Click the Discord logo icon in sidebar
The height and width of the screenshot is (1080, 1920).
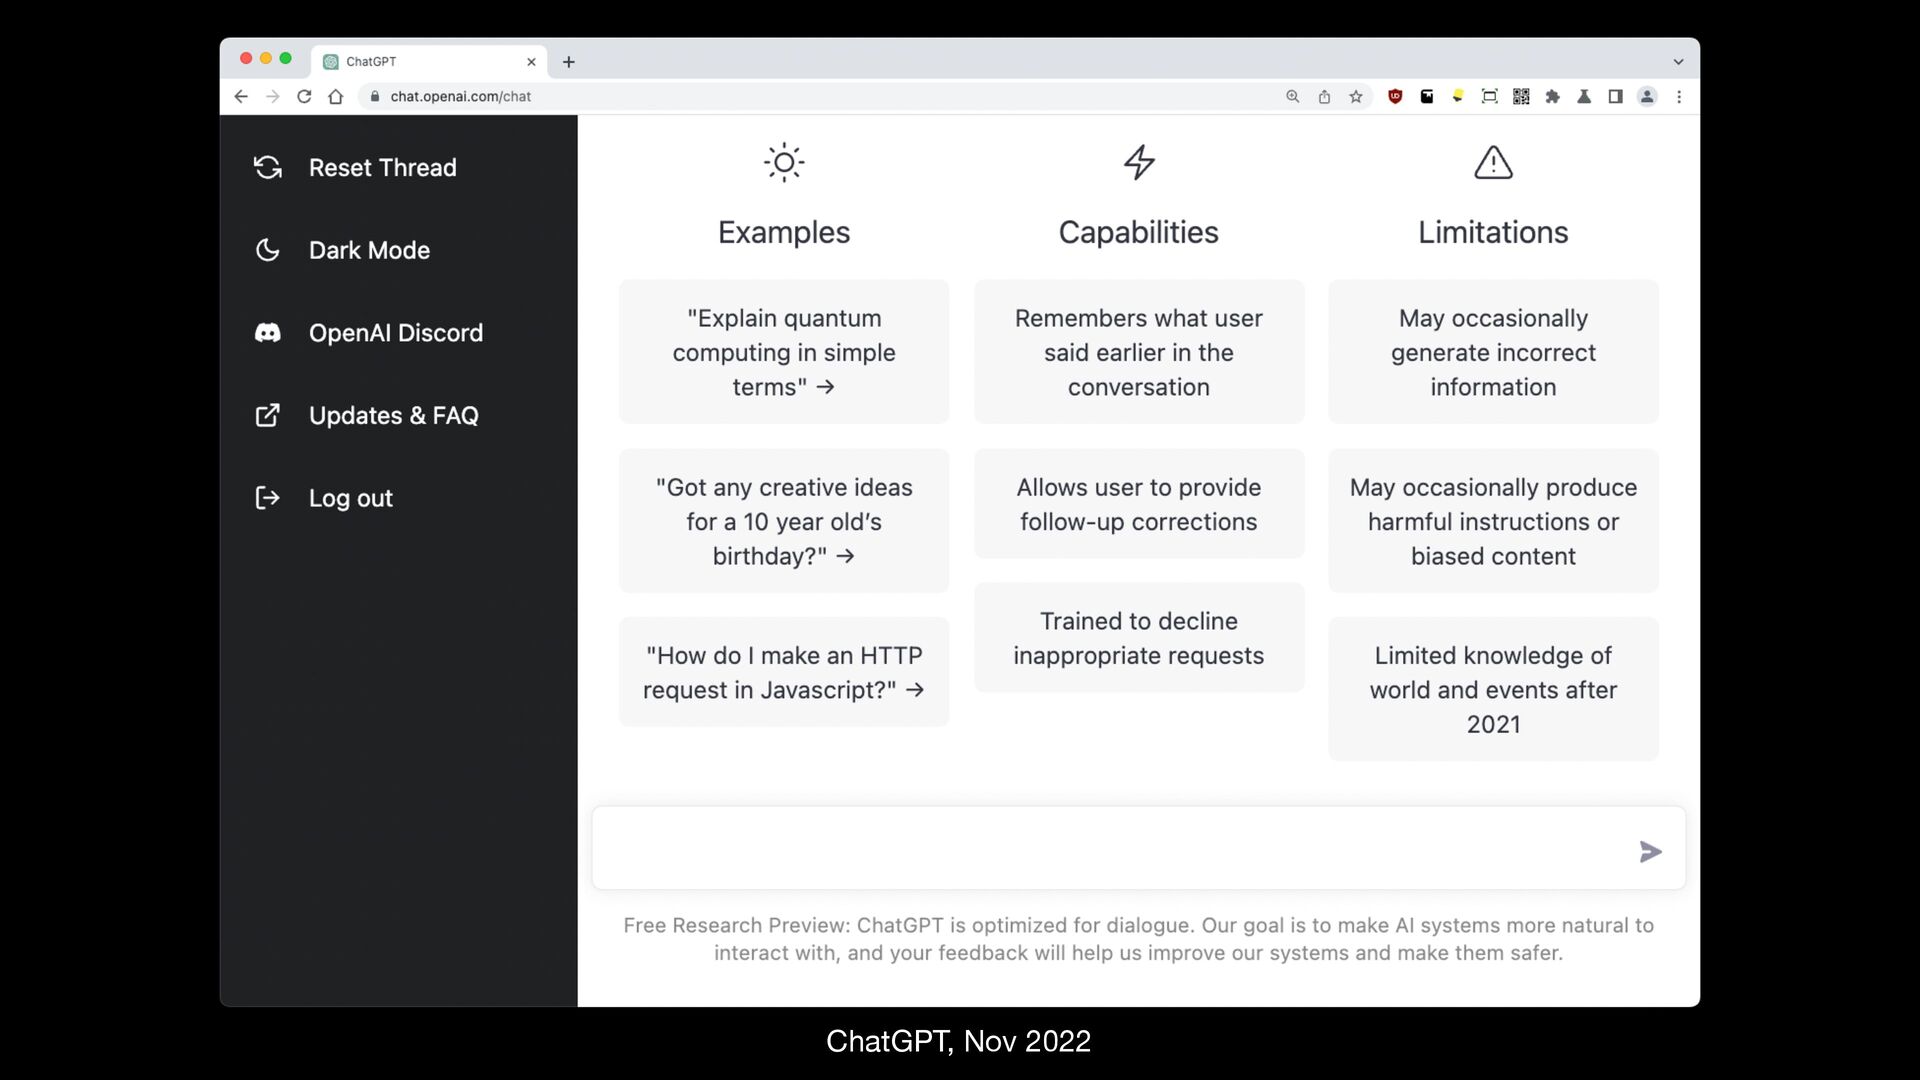click(267, 333)
